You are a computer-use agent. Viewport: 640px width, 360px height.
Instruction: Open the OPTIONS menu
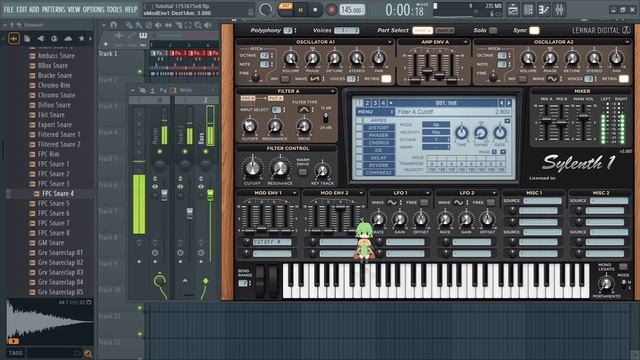[x=93, y=9]
